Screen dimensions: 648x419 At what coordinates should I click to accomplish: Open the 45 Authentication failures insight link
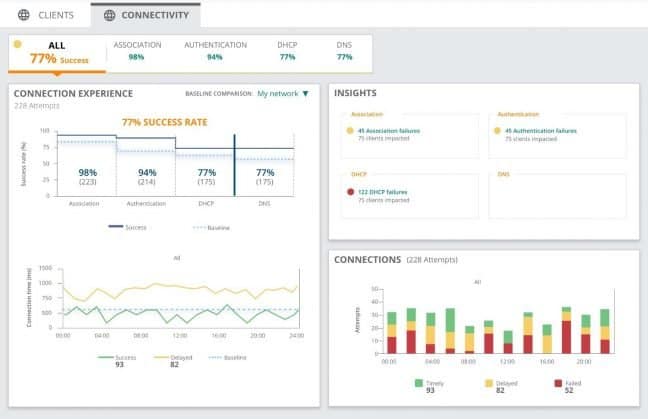click(541, 131)
